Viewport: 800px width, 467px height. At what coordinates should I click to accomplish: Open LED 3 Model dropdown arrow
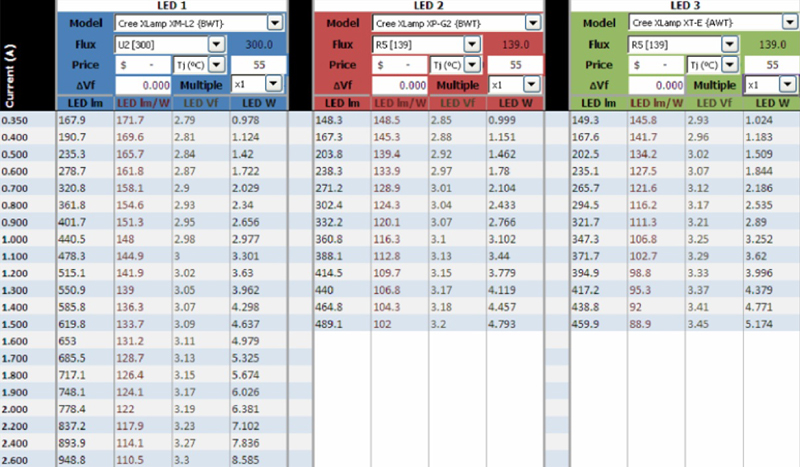(x=790, y=22)
